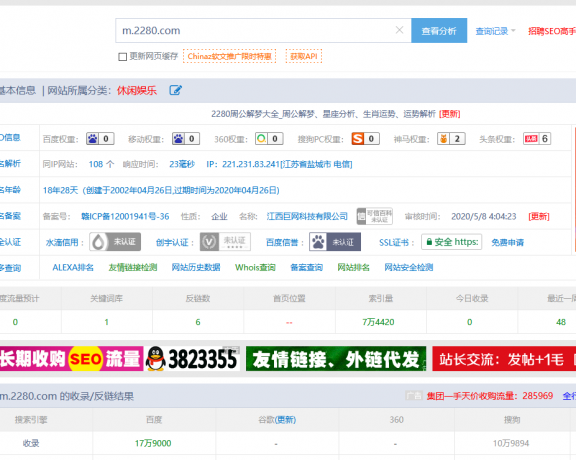Click the 更新 link beside 谷歌
The width and height of the screenshot is (576, 460).
click(x=285, y=420)
